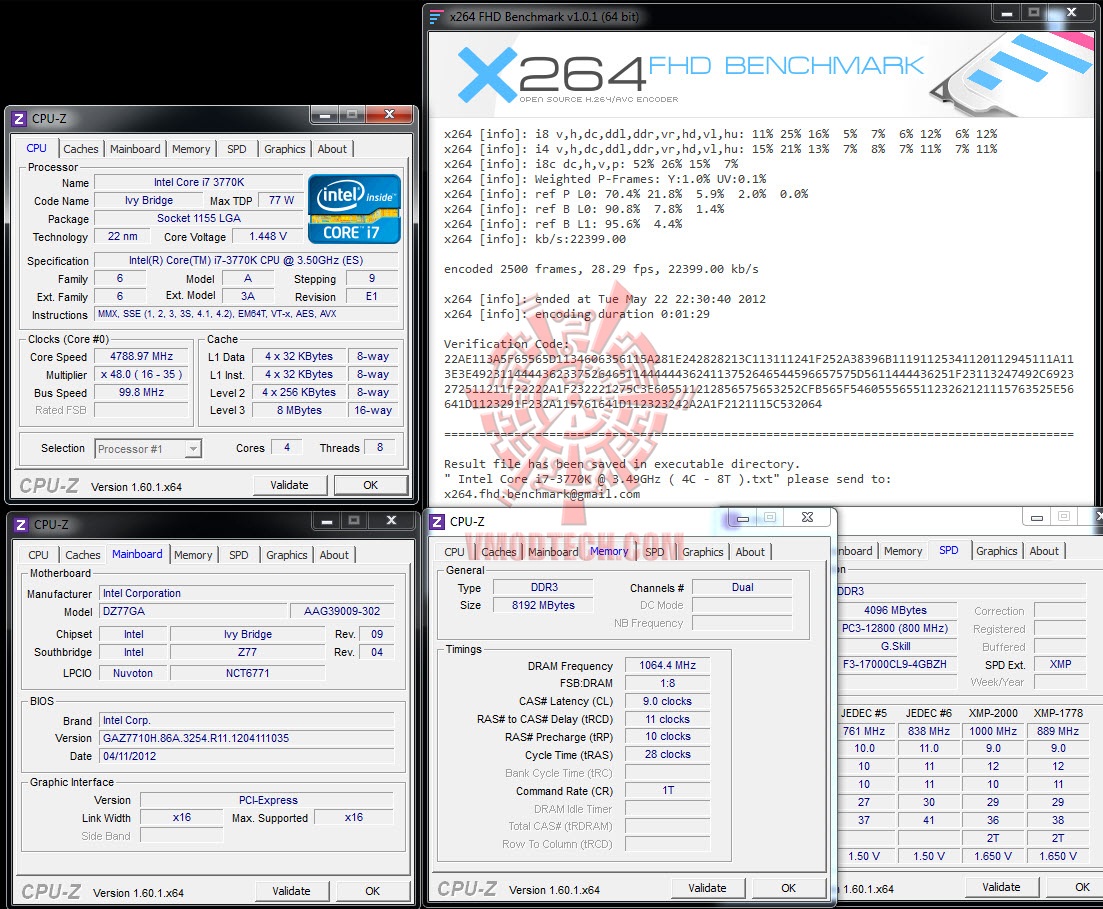Open About tab in the SPD CPU-Z window
The height and width of the screenshot is (909, 1103).
[x=1044, y=552]
